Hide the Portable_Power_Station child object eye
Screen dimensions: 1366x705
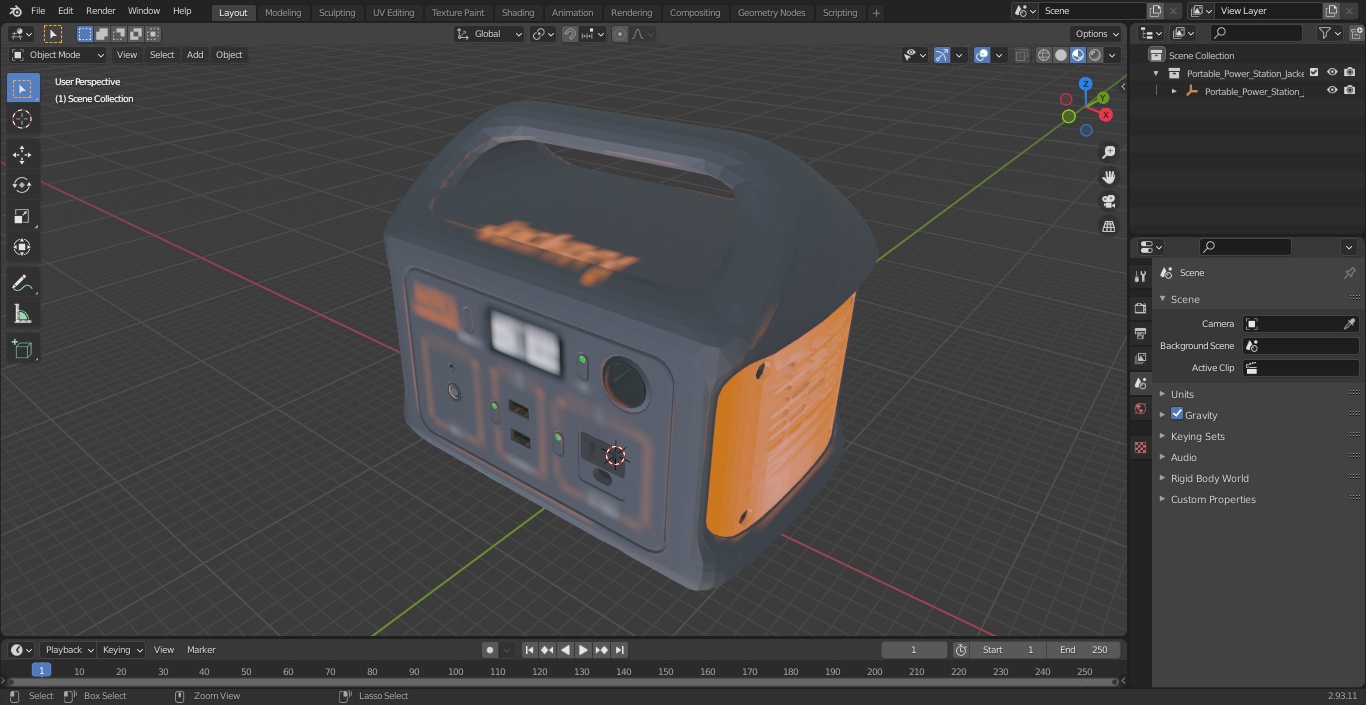click(1332, 91)
